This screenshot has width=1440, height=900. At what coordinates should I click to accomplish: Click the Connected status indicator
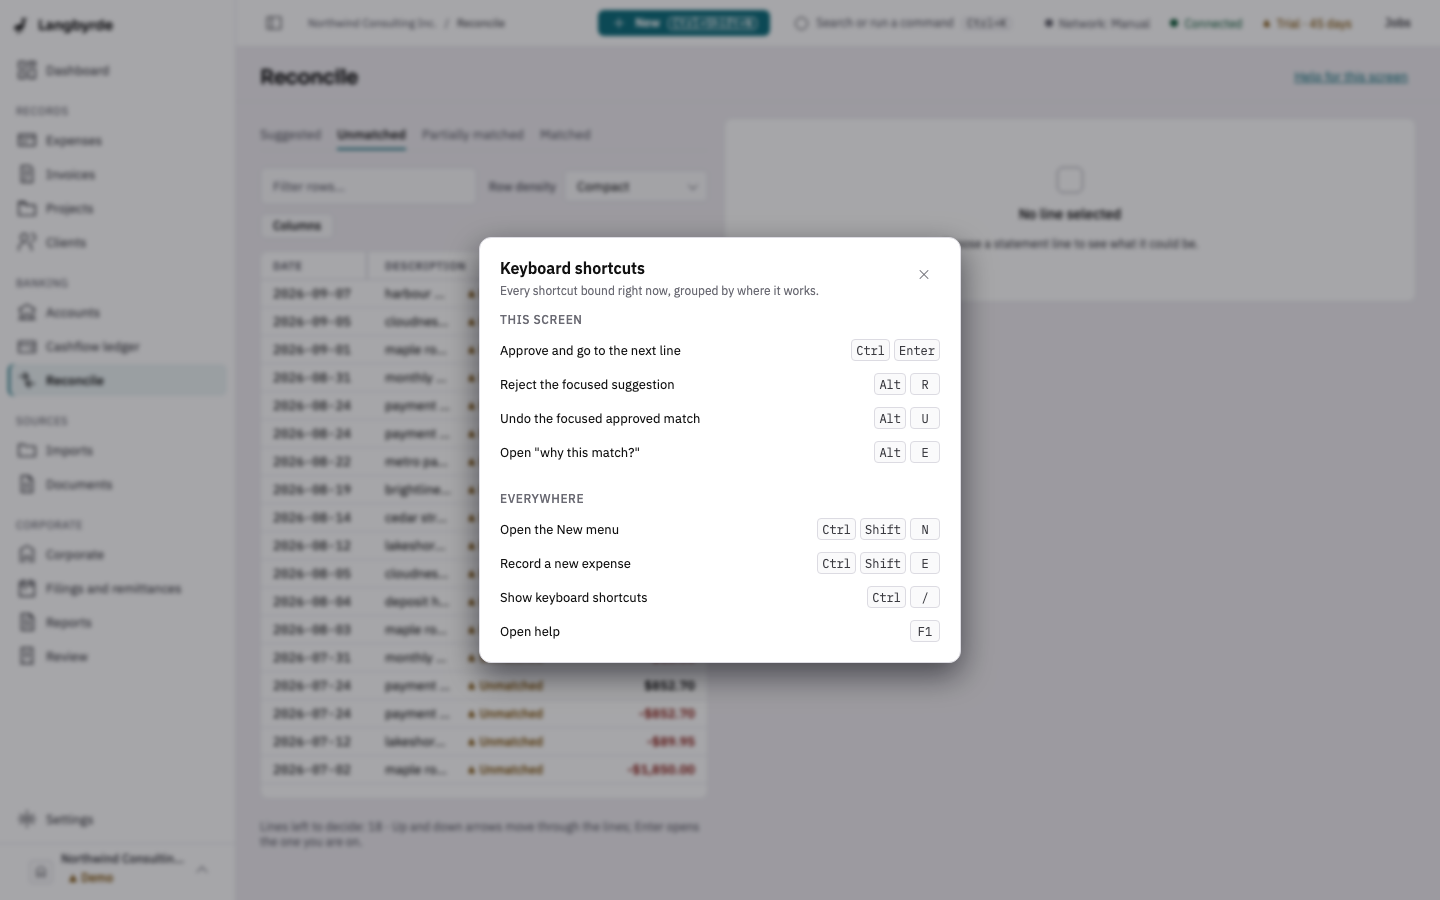tap(1205, 23)
